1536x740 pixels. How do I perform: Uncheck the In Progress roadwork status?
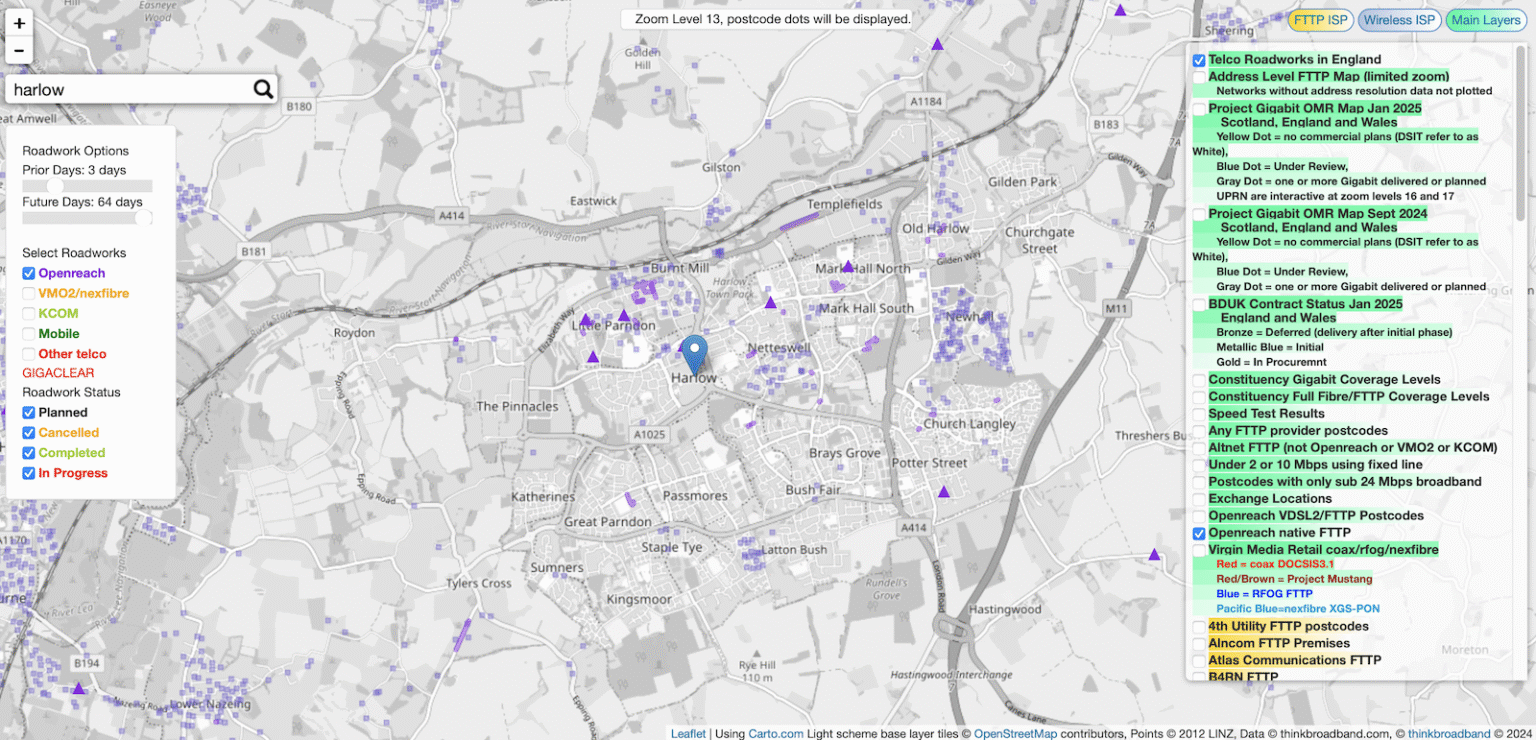[x=28, y=473]
